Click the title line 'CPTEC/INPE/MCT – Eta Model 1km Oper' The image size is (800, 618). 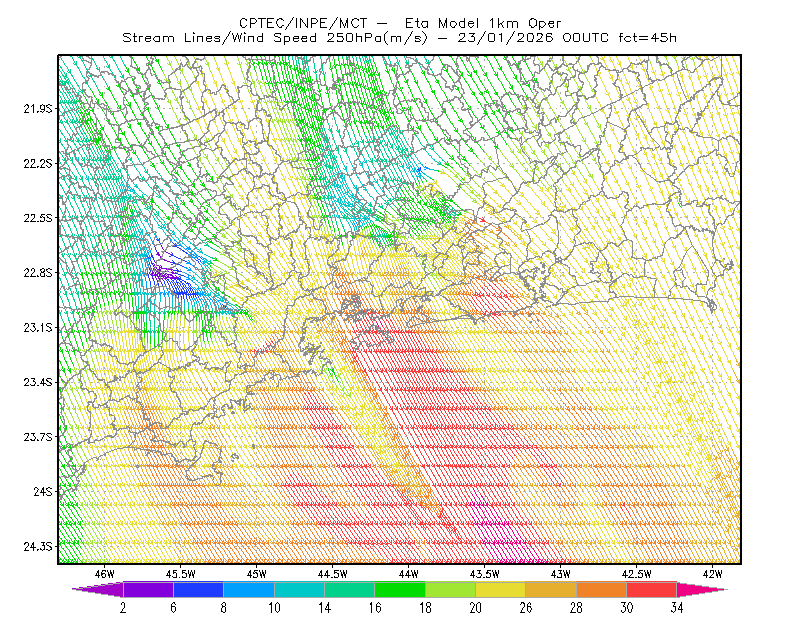pos(400,23)
